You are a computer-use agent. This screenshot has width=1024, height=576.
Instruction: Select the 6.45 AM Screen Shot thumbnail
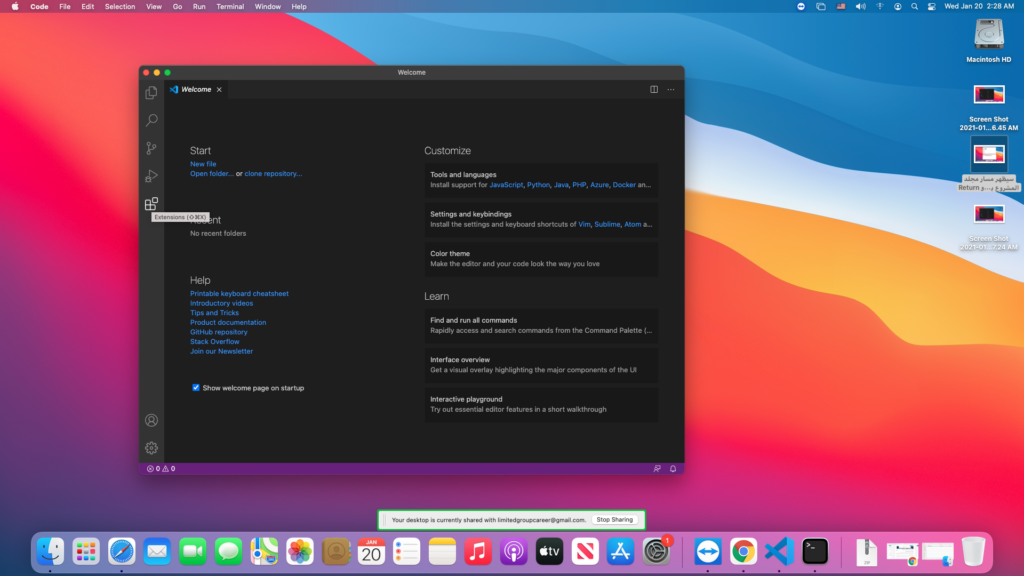989,95
